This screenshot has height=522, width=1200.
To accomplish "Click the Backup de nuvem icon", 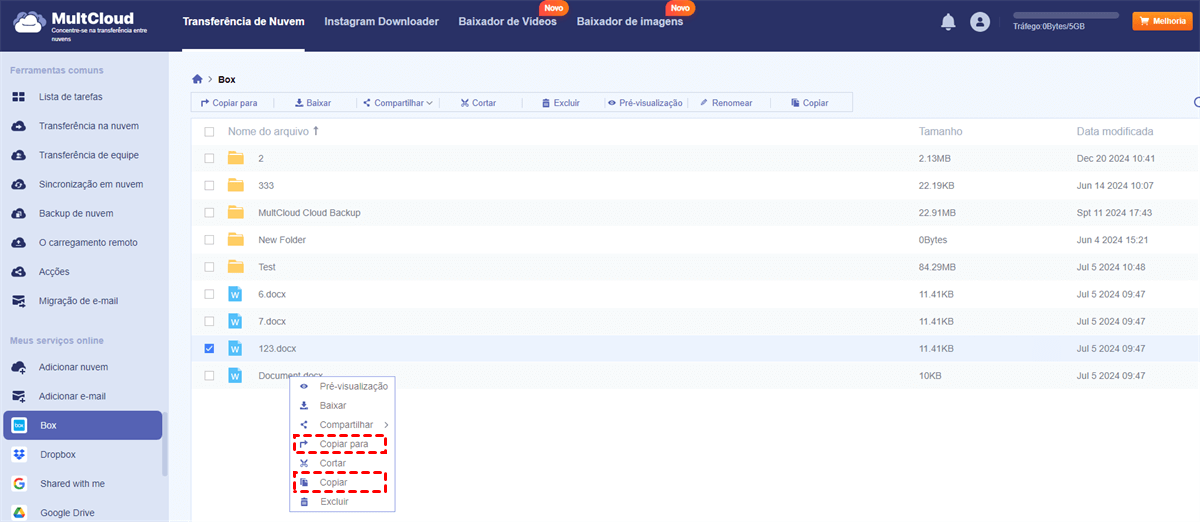I will tap(18, 213).
